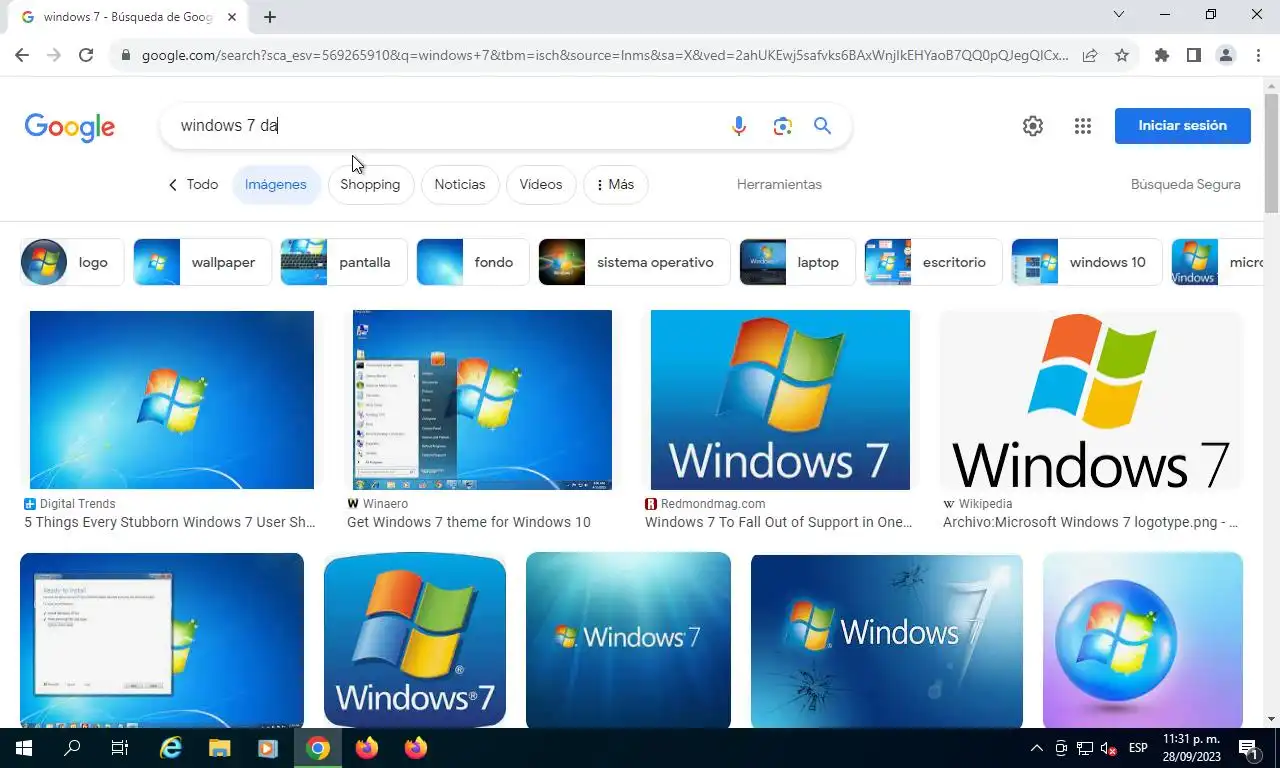The width and height of the screenshot is (1280, 768).
Task: Show hidden system tray icons
Action: [x=1036, y=748]
